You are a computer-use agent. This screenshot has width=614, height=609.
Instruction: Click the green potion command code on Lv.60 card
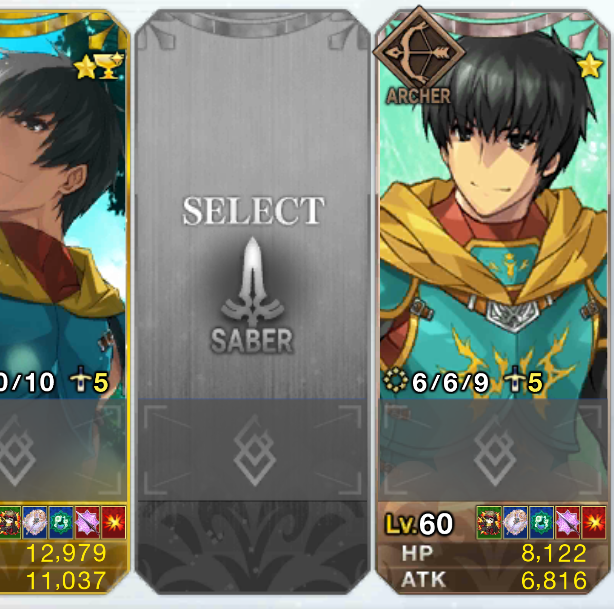542,522
